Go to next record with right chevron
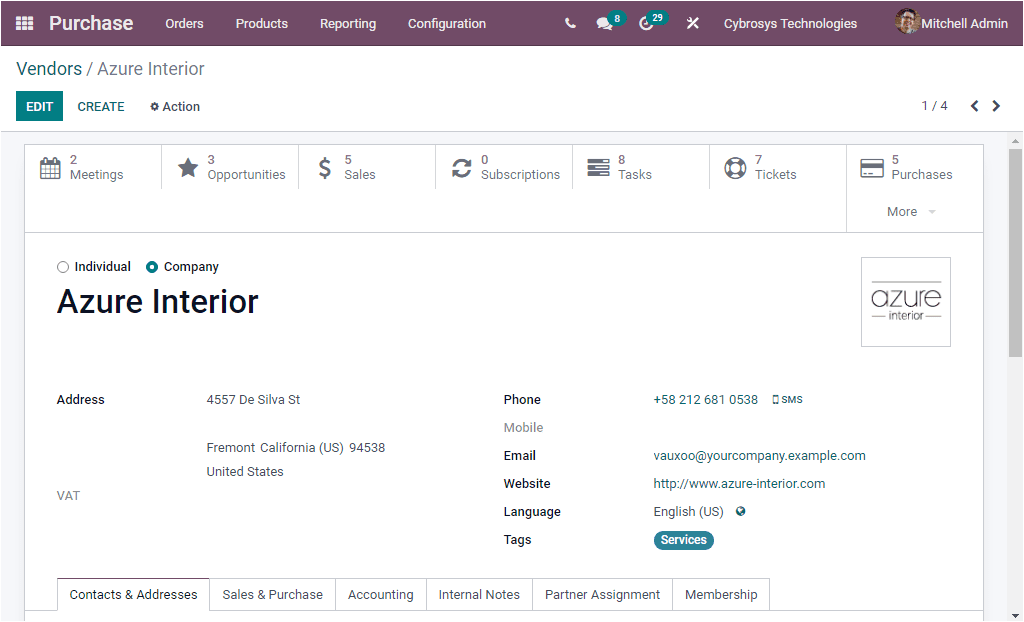Image resolution: width=1024 pixels, height=622 pixels. point(996,105)
